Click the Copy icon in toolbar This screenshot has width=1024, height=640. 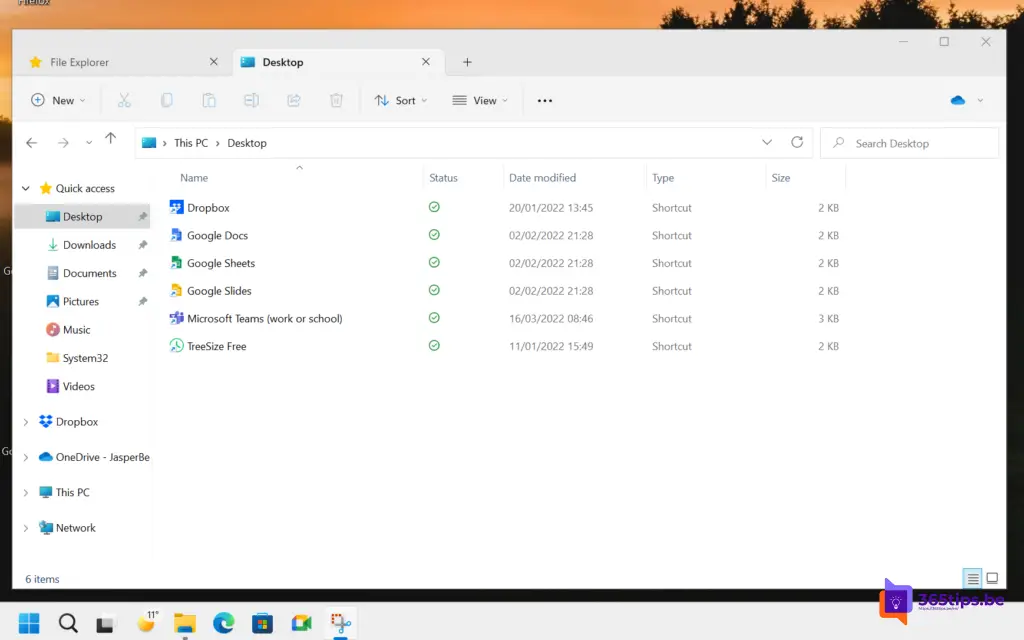tap(167, 100)
